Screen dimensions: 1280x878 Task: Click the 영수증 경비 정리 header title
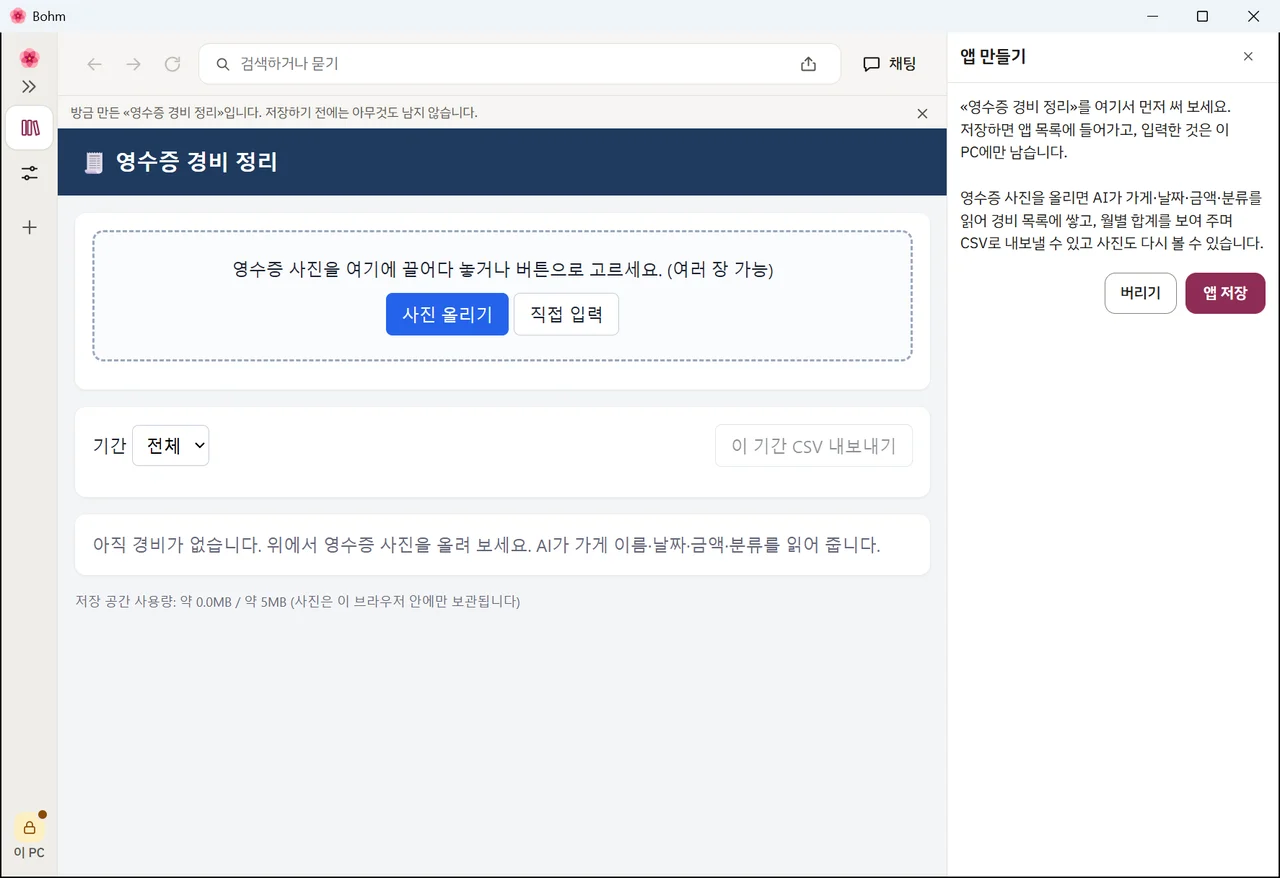coord(196,162)
